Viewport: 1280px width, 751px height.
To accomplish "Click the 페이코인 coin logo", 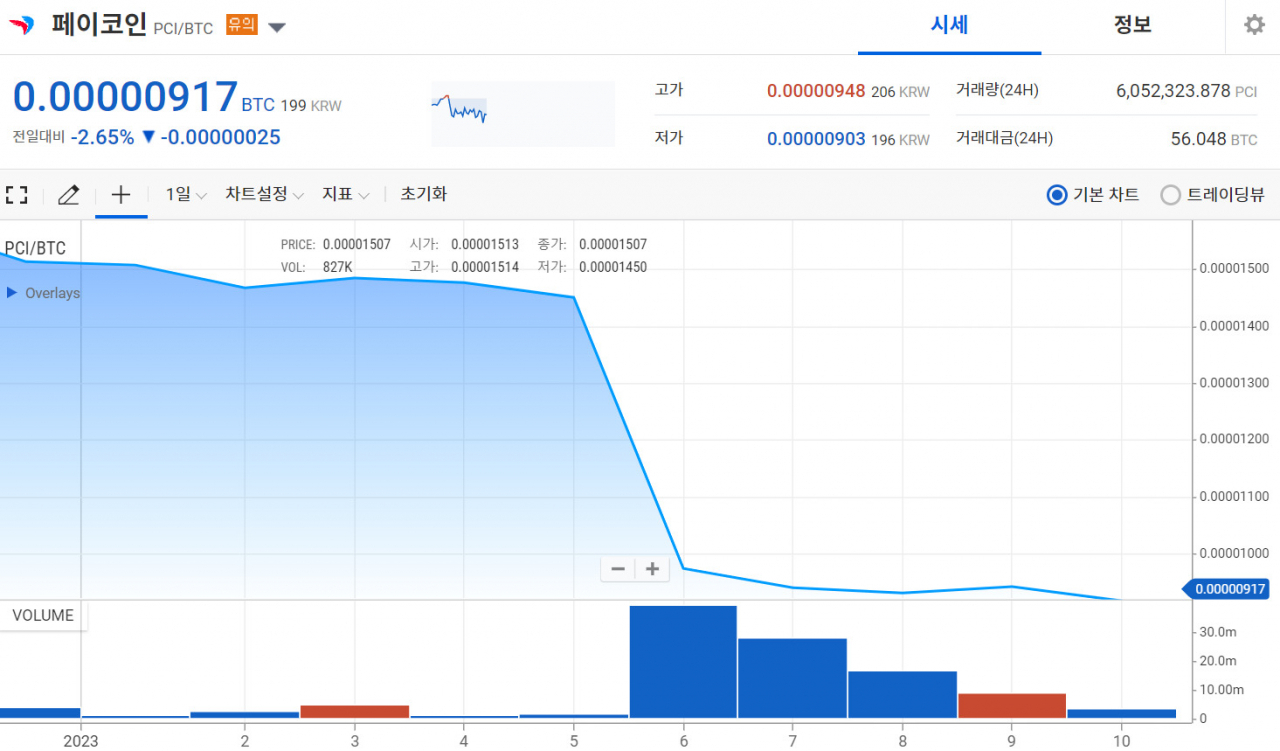I will coord(20,25).
